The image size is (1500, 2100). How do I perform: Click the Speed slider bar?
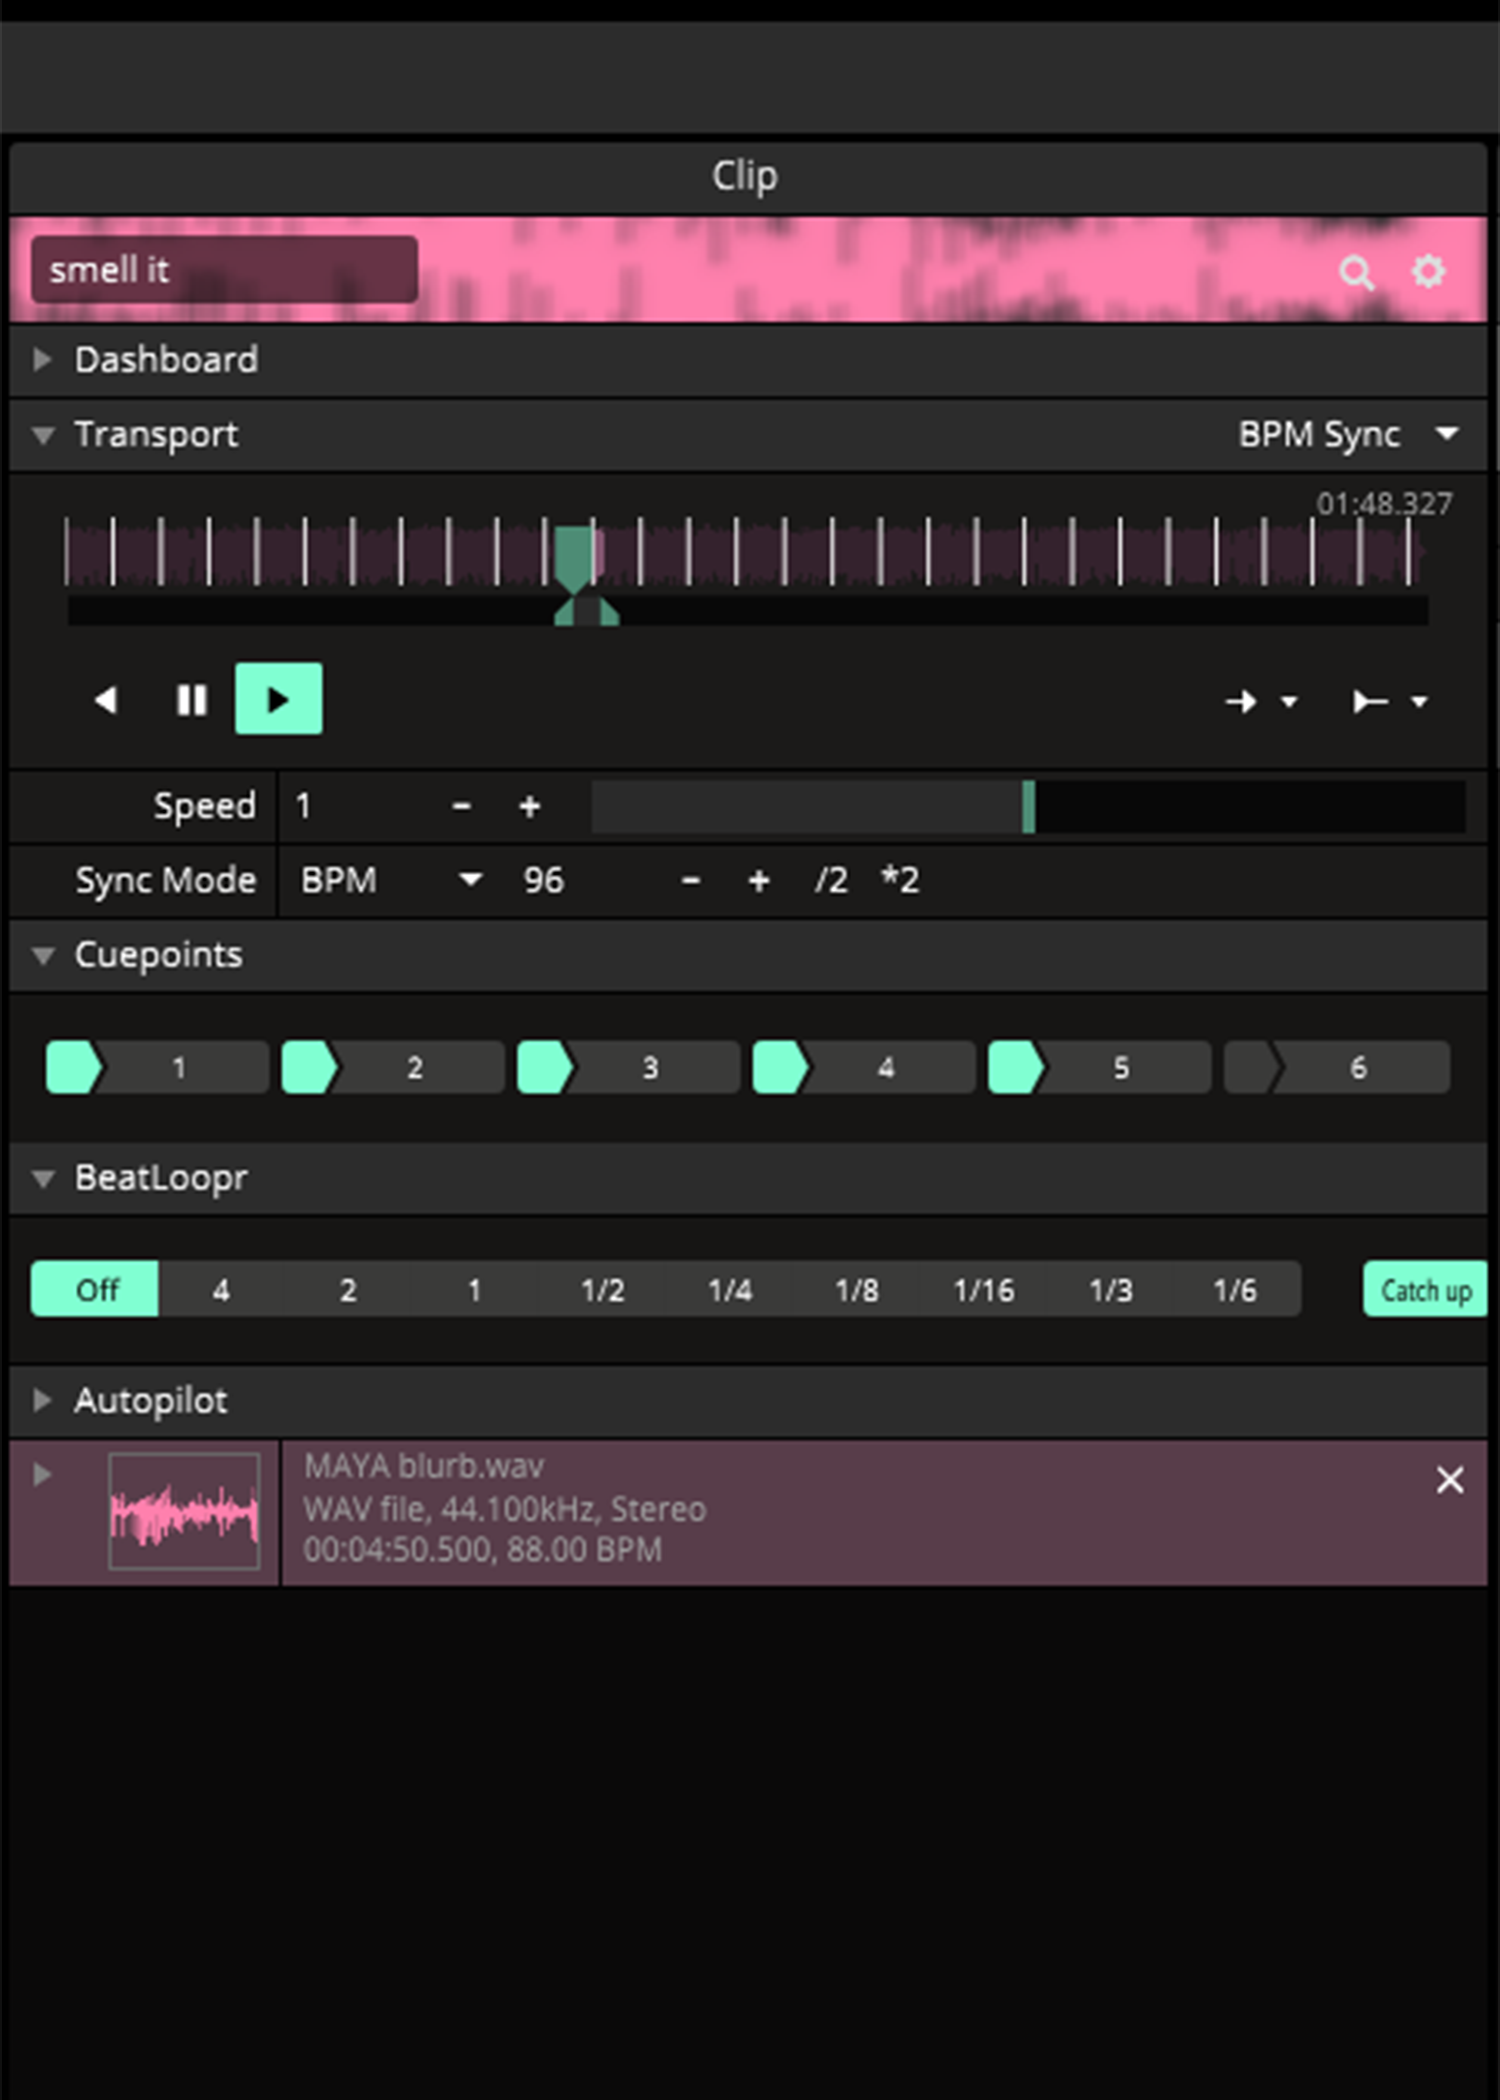[1027, 806]
